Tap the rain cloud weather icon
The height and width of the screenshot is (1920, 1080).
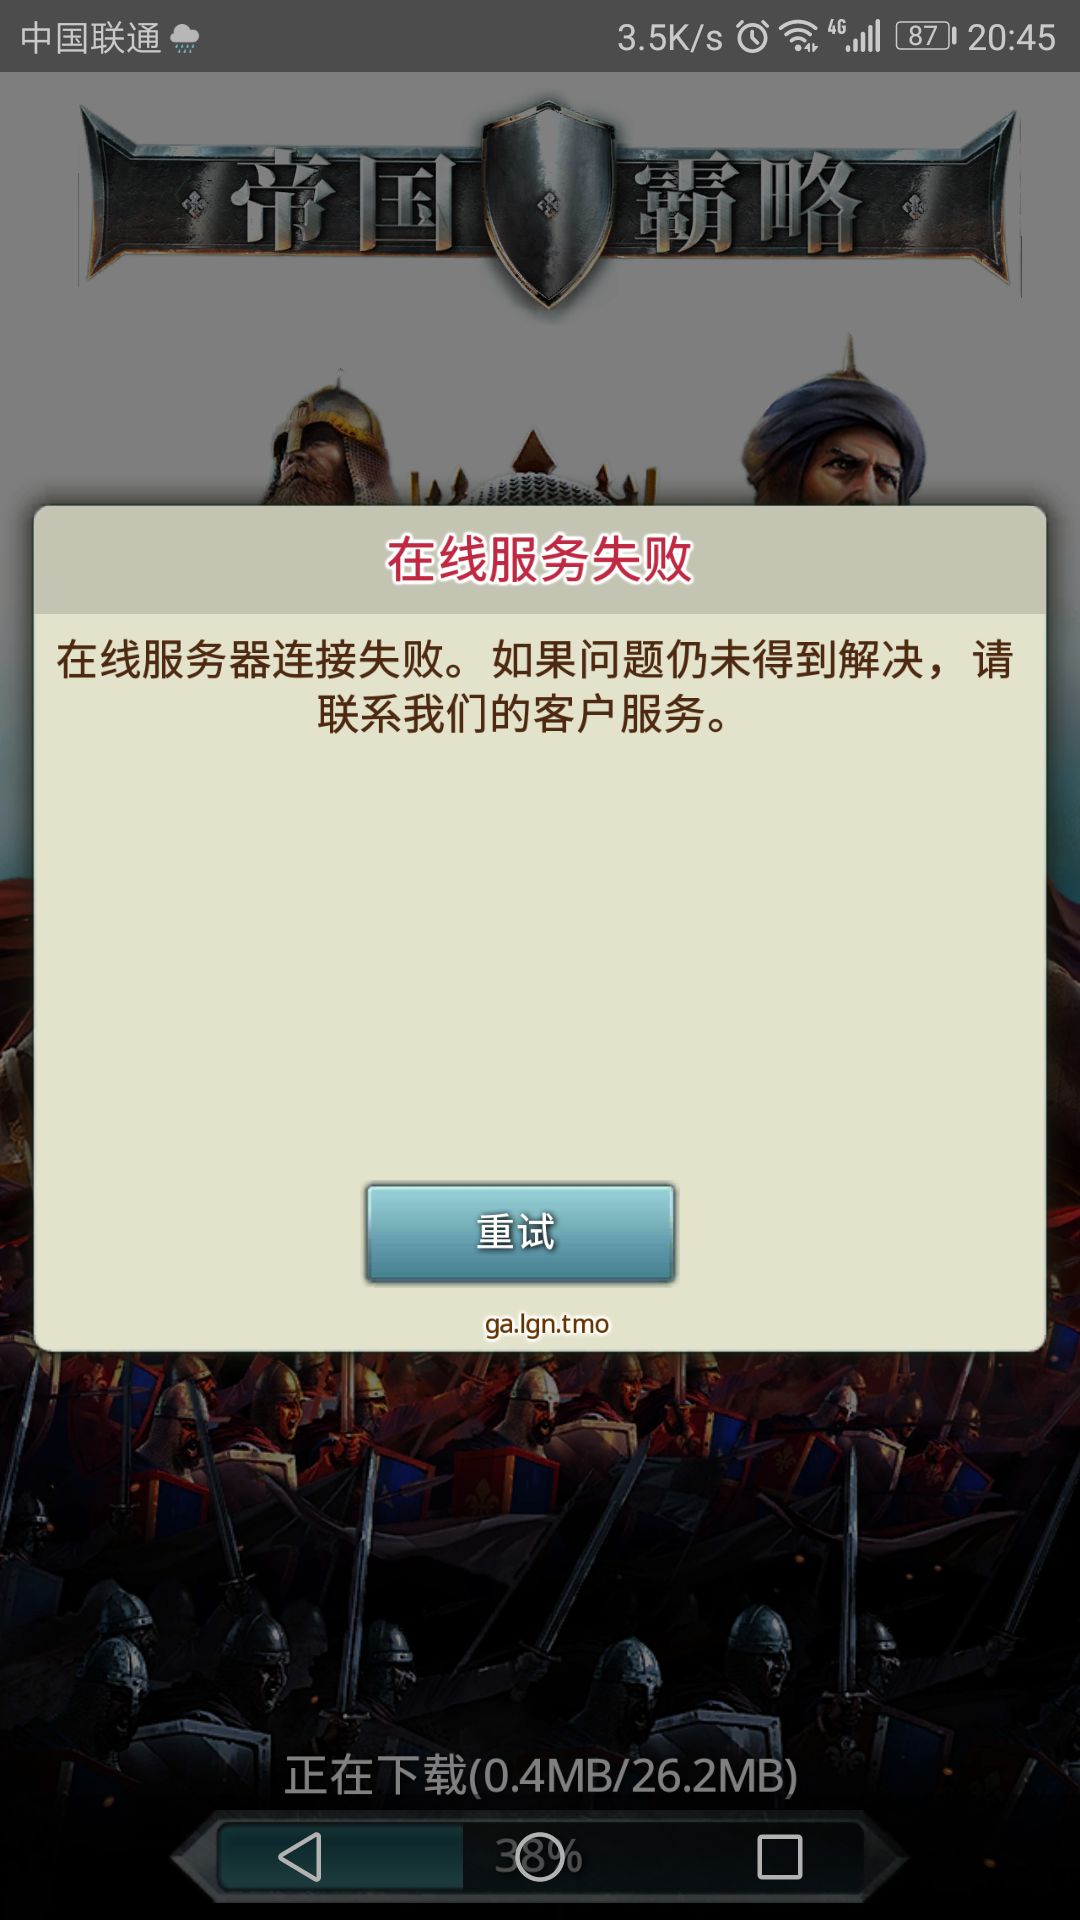[x=185, y=39]
